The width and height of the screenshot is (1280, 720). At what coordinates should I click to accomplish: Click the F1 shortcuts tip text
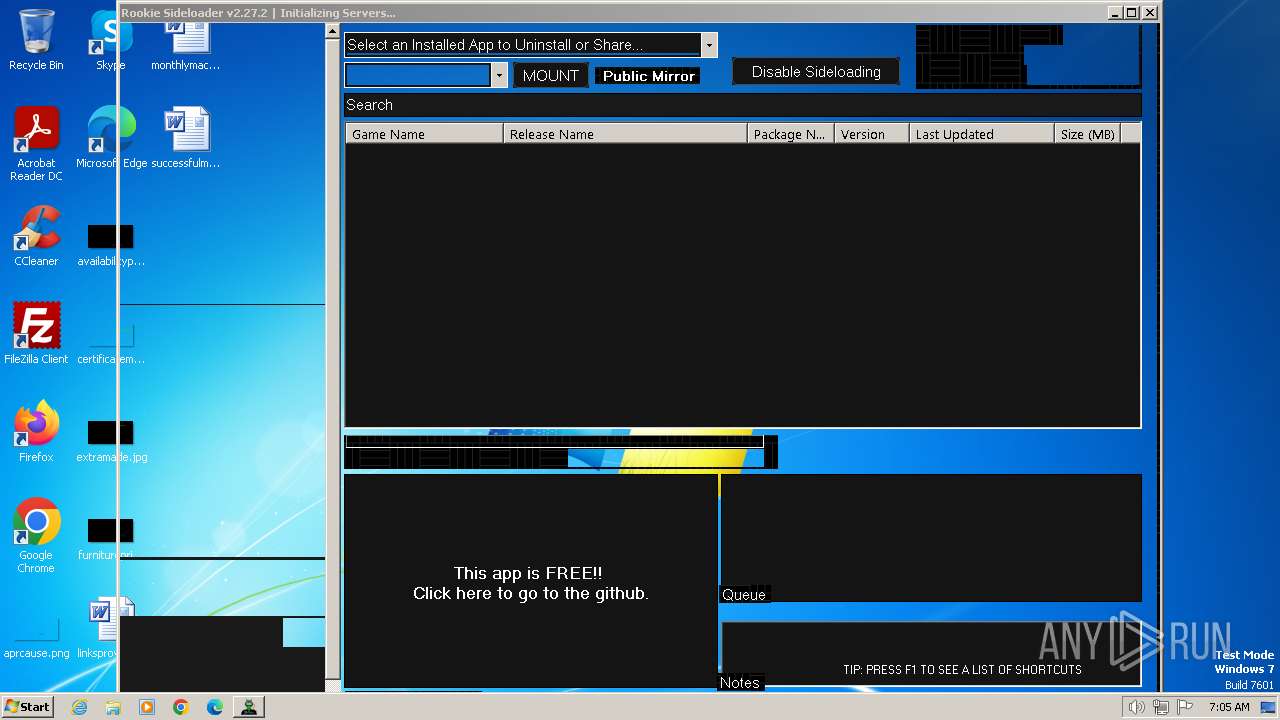tap(962, 670)
